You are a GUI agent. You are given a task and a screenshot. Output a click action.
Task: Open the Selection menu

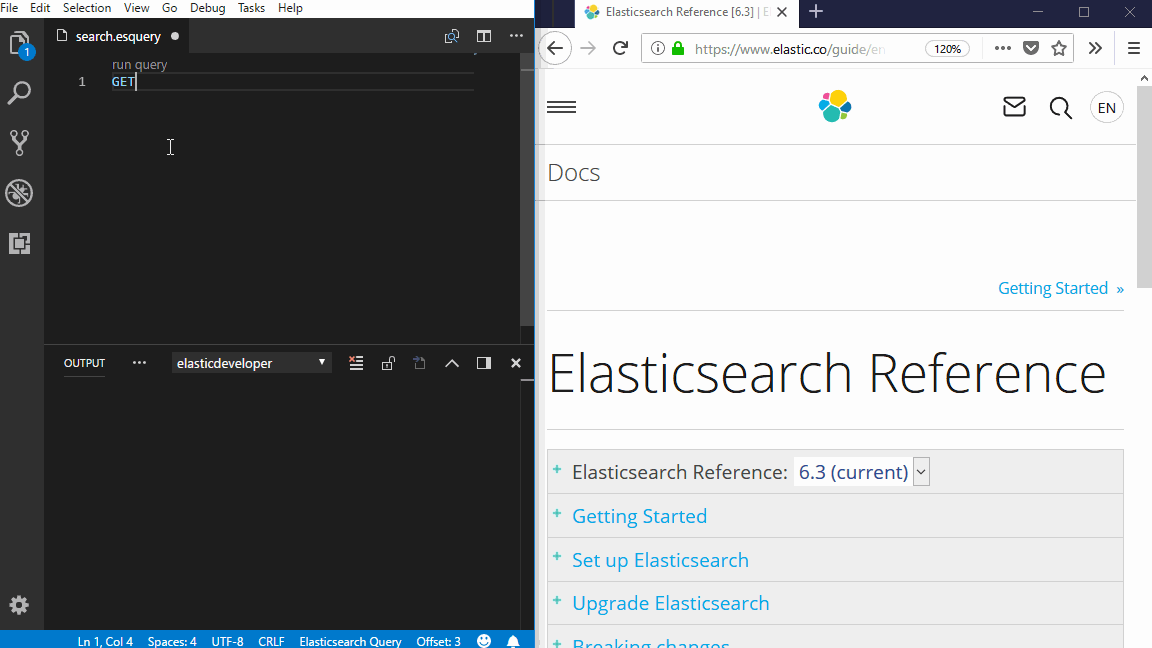(87, 8)
